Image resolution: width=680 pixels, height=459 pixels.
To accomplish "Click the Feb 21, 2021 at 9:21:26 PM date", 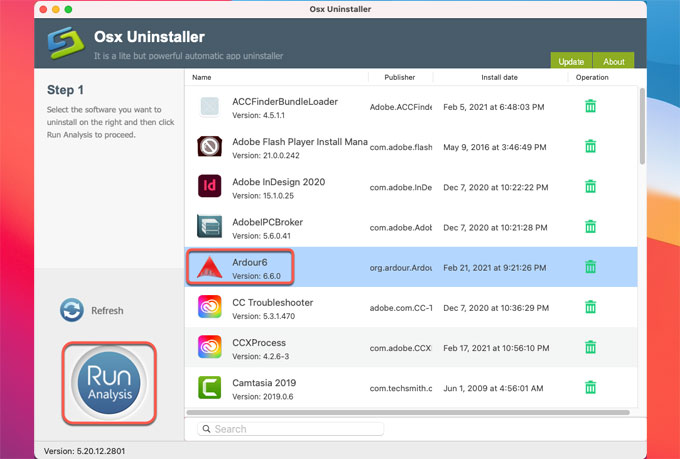I will pos(494,268).
